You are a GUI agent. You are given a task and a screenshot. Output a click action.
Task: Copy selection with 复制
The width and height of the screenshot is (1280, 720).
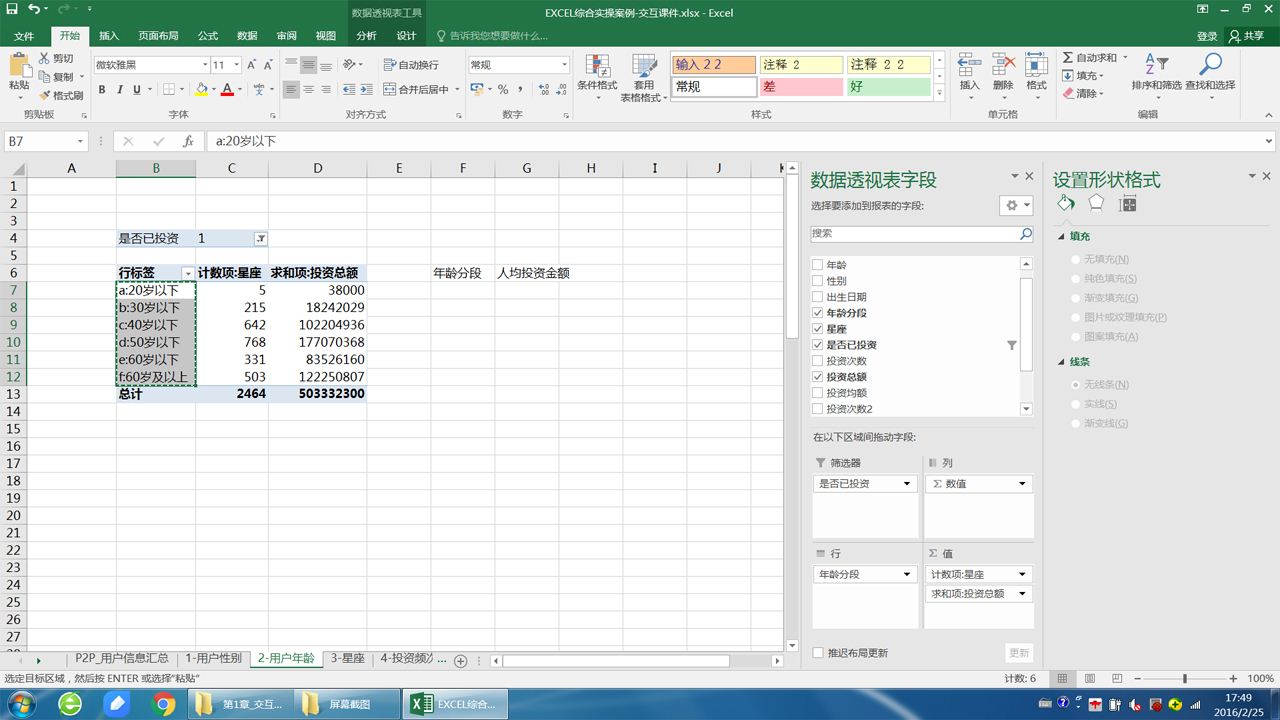[x=56, y=77]
